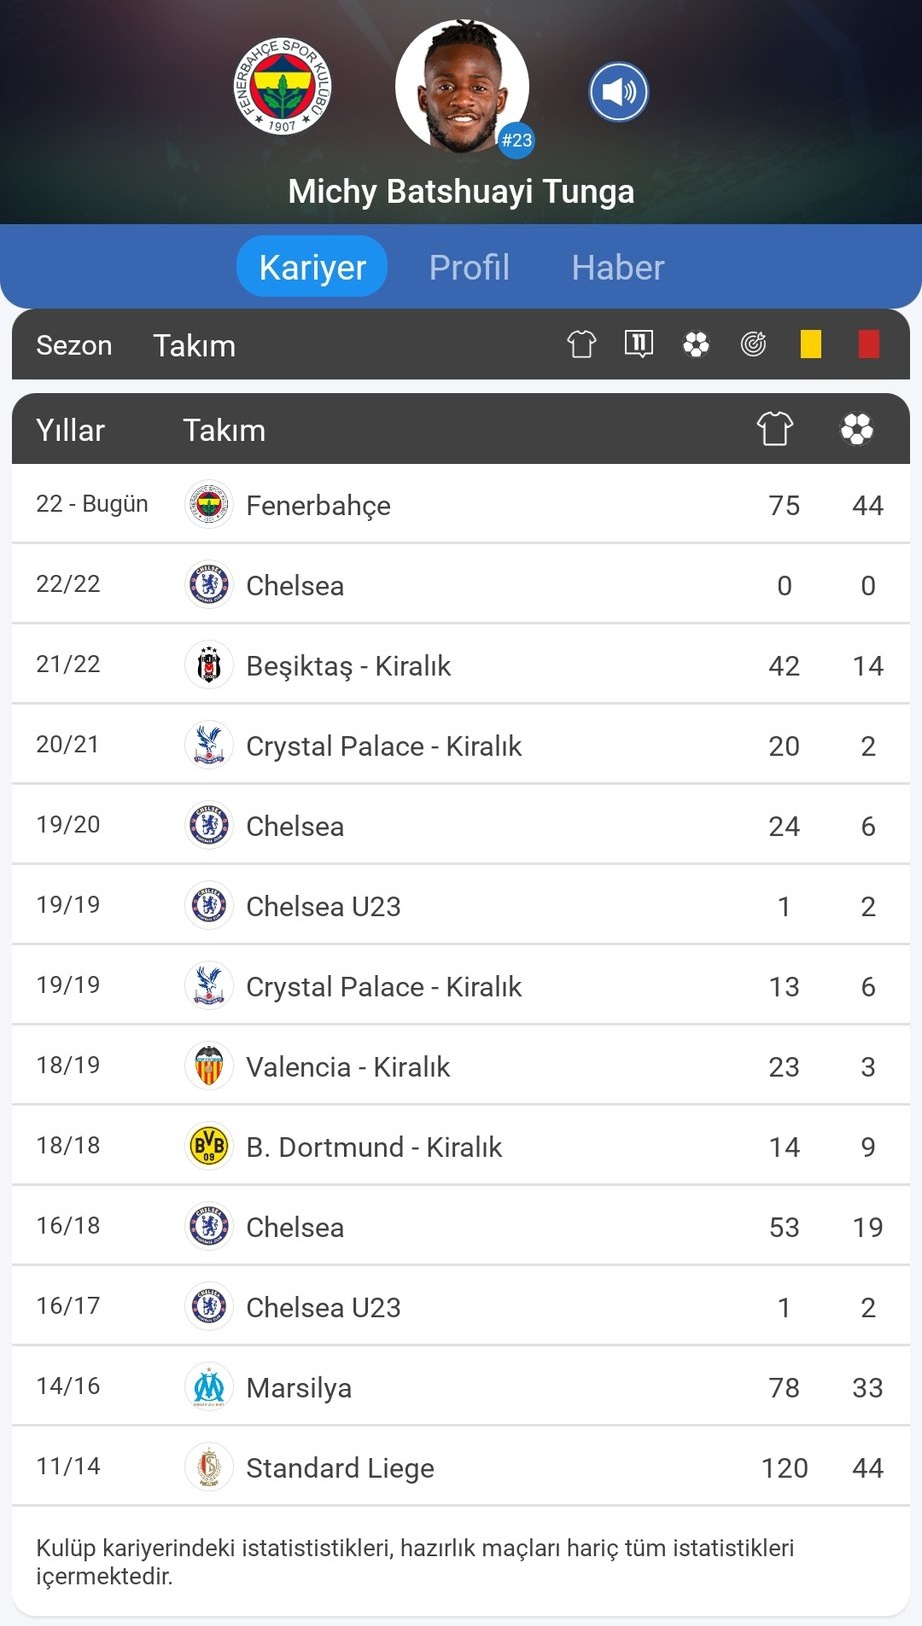This screenshot has height=1626, width=922.
Task: Open the Haber tab
Action: point(617,267)
